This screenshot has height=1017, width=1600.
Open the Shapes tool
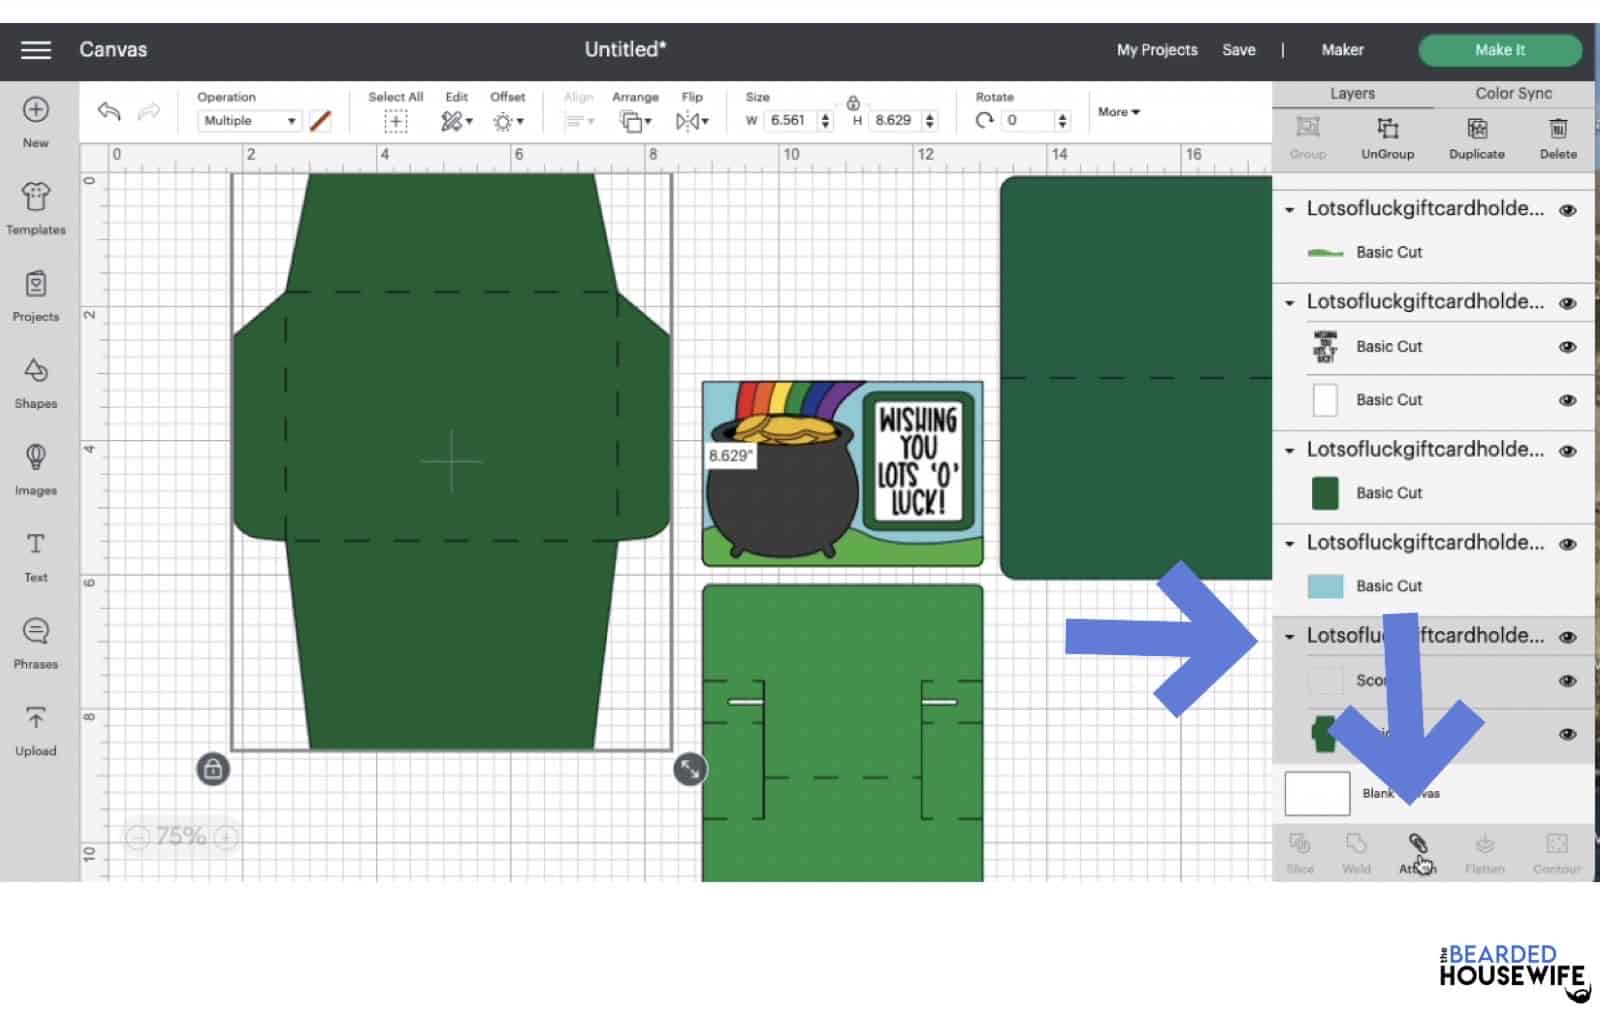click(x=36, y=382)
